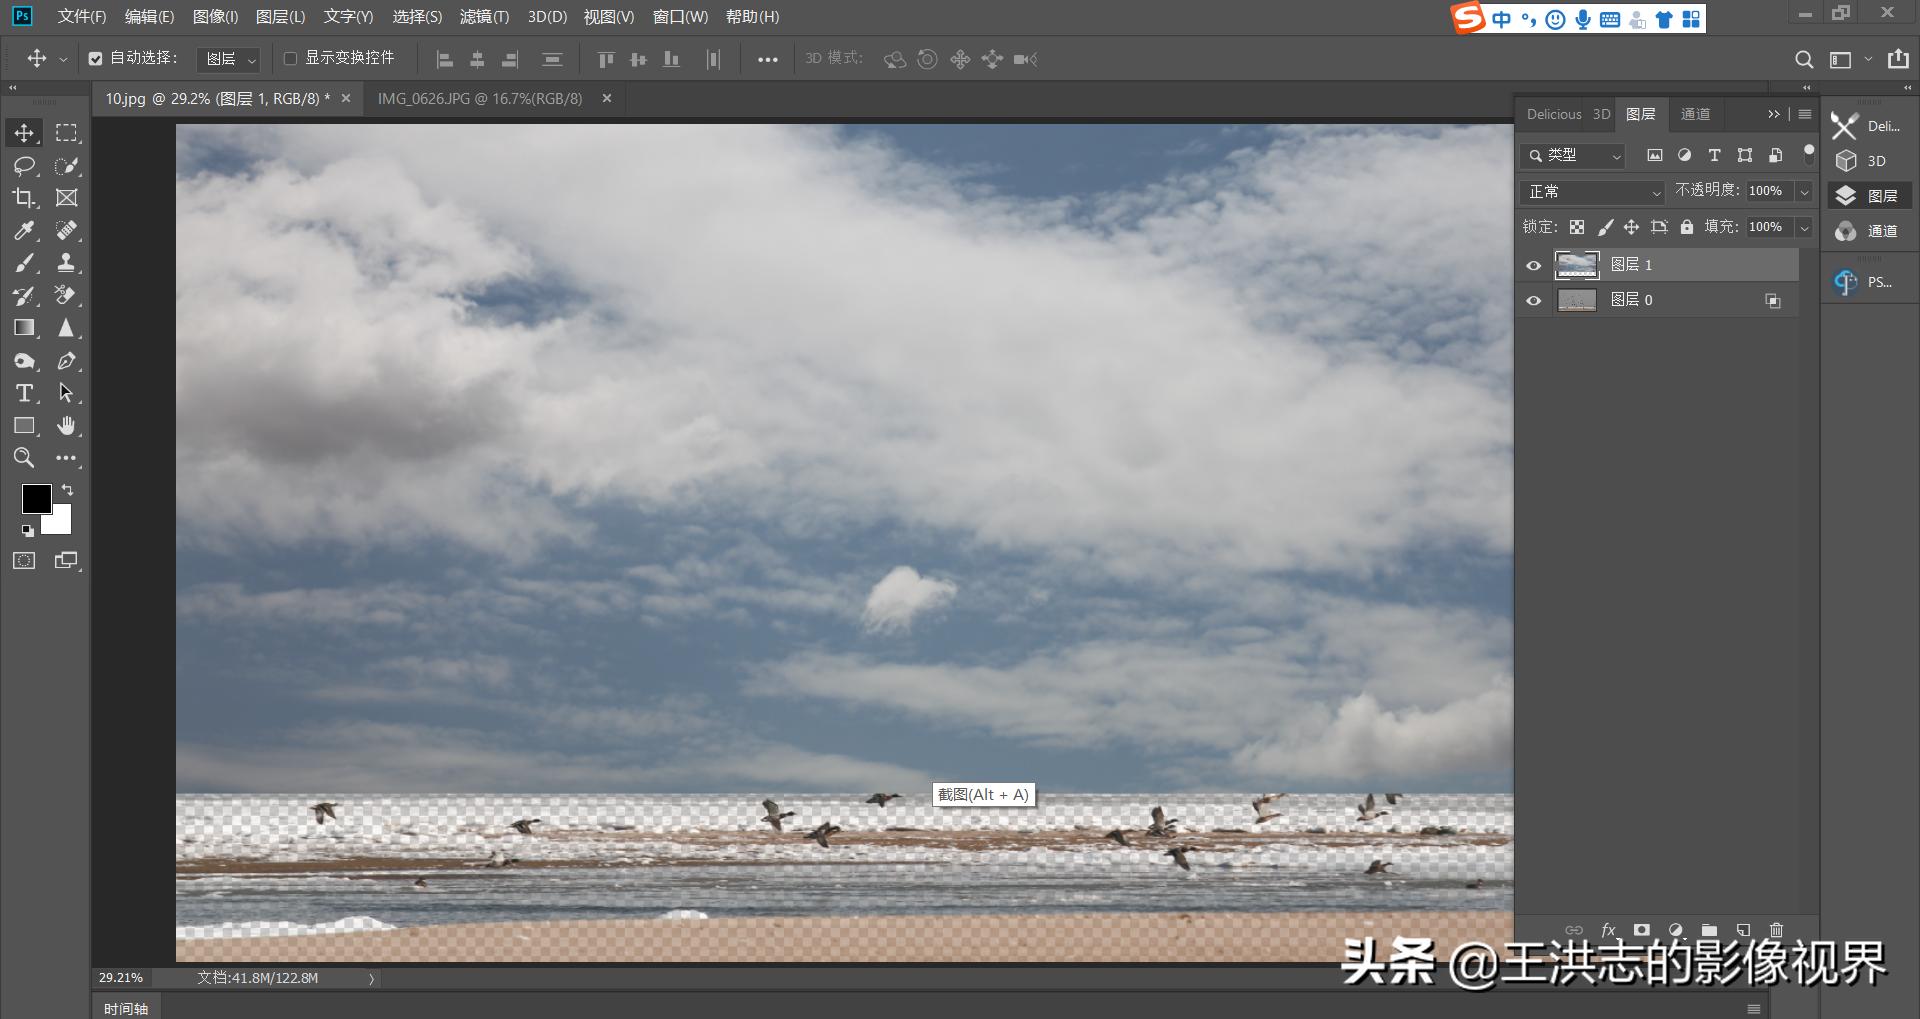Select the Zoom tool
Screen dimensions: 1920x1019
point(23,458)
